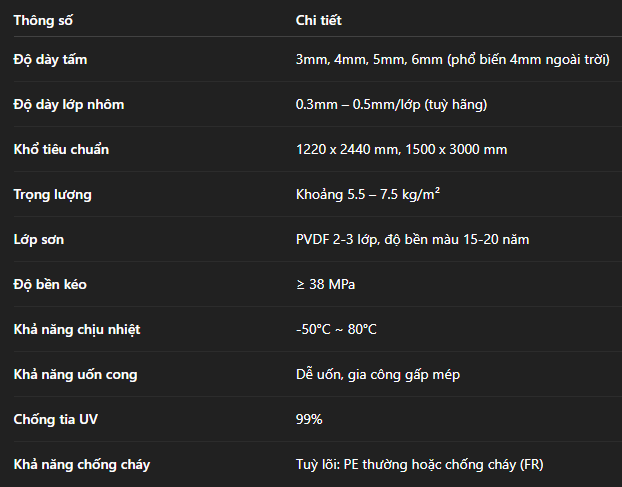Select the "Độ dày tấm" row label

[50, 59]
